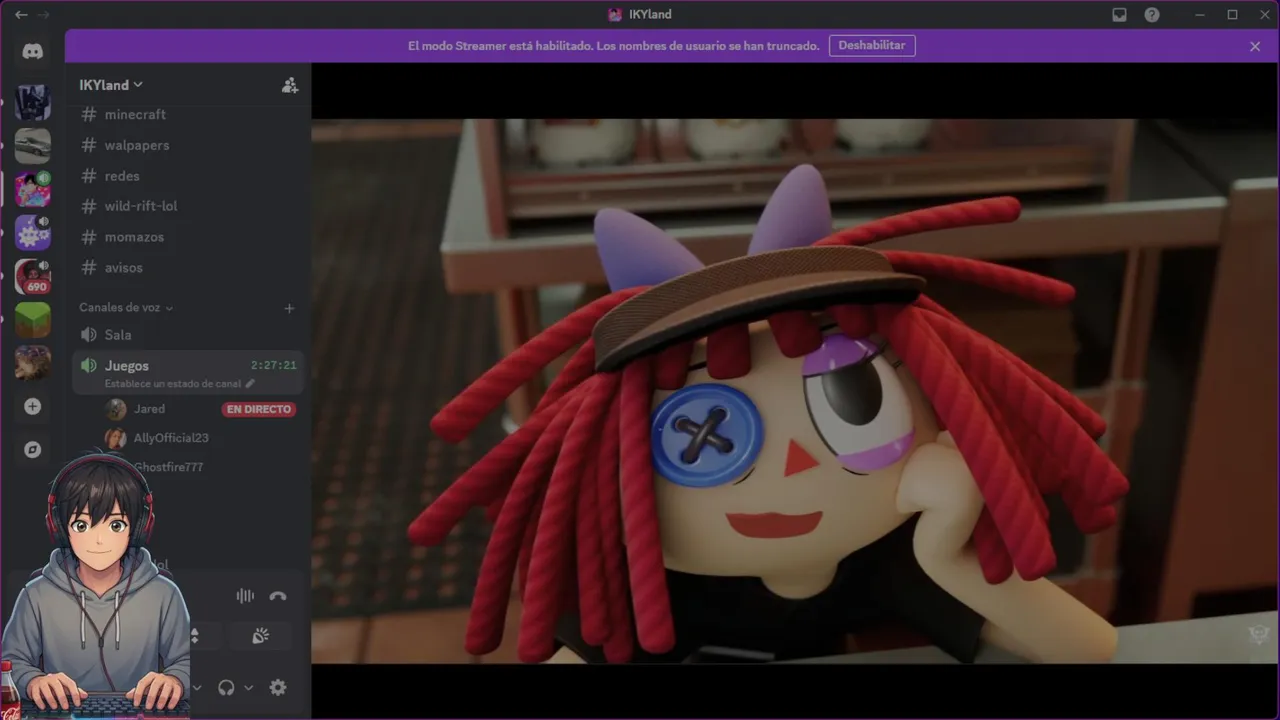Collapse the Canales de voz category
The width and height of the screenshot is (1280, 720).
click(126, 308)
